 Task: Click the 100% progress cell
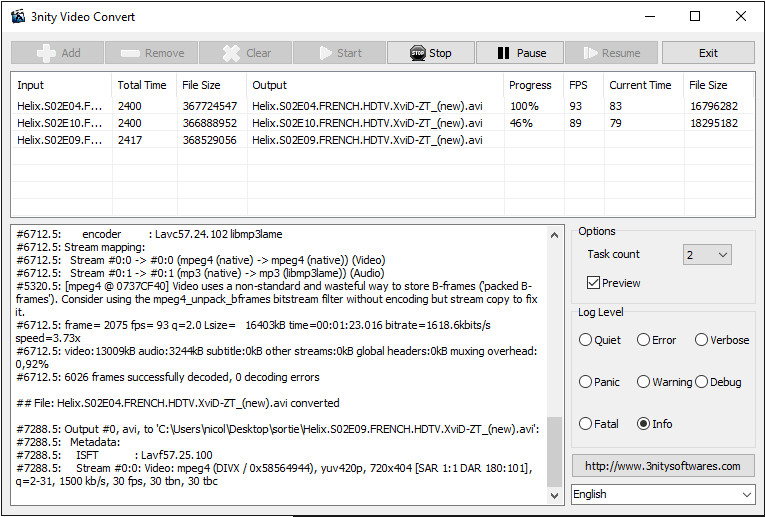point(524,106)
